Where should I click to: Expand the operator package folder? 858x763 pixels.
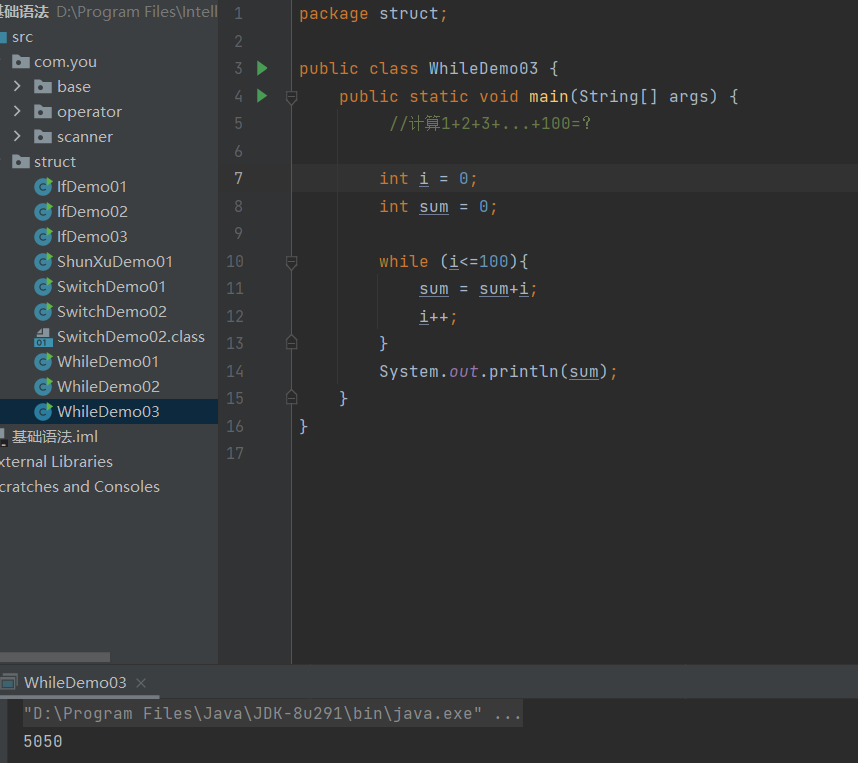(x=17, y=112)
